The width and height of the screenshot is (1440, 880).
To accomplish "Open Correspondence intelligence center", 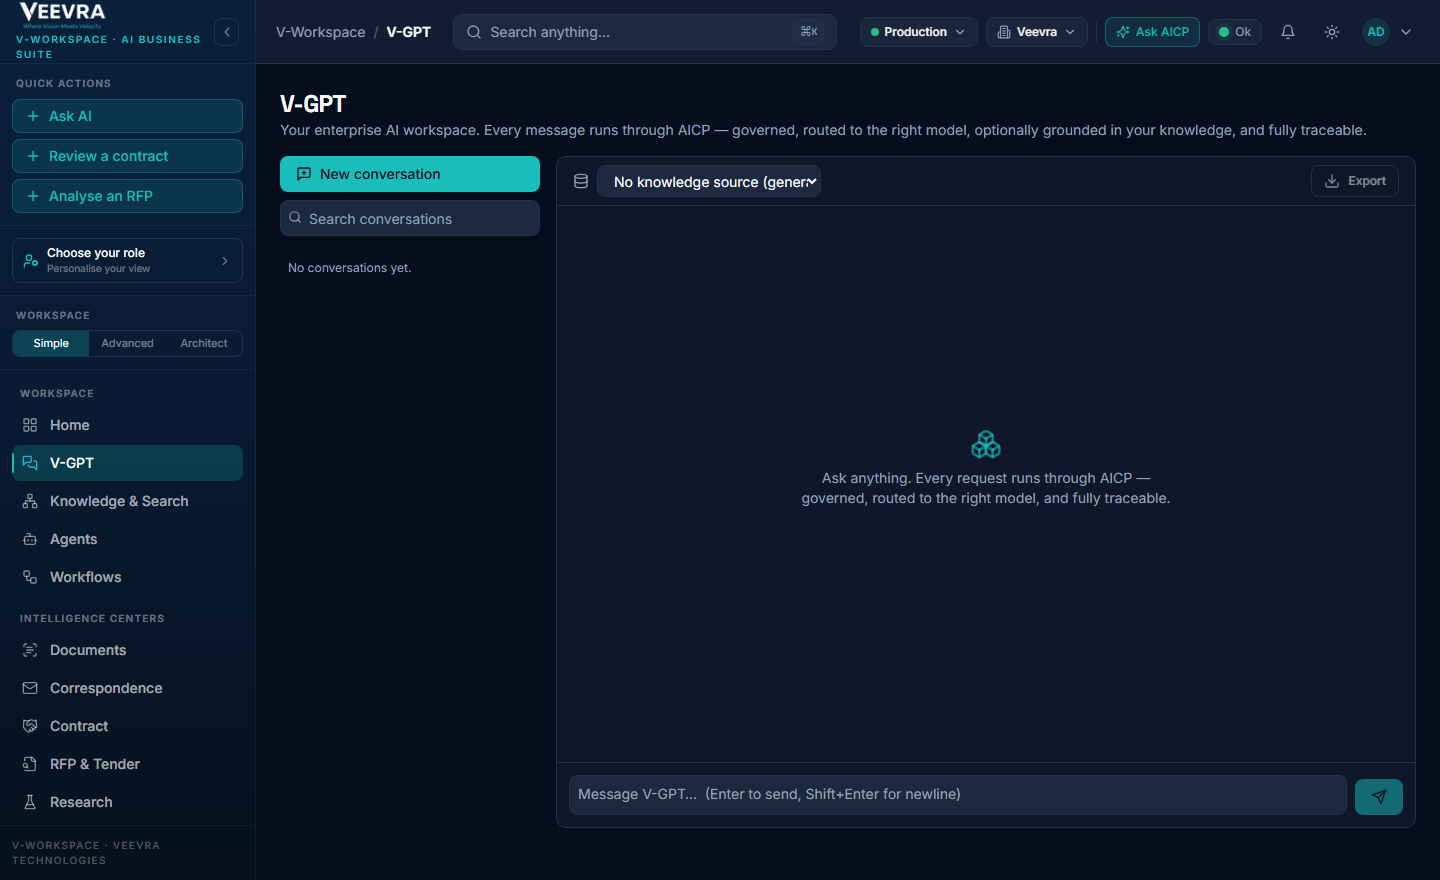I will pyautogui.click(x=127, y=688).
